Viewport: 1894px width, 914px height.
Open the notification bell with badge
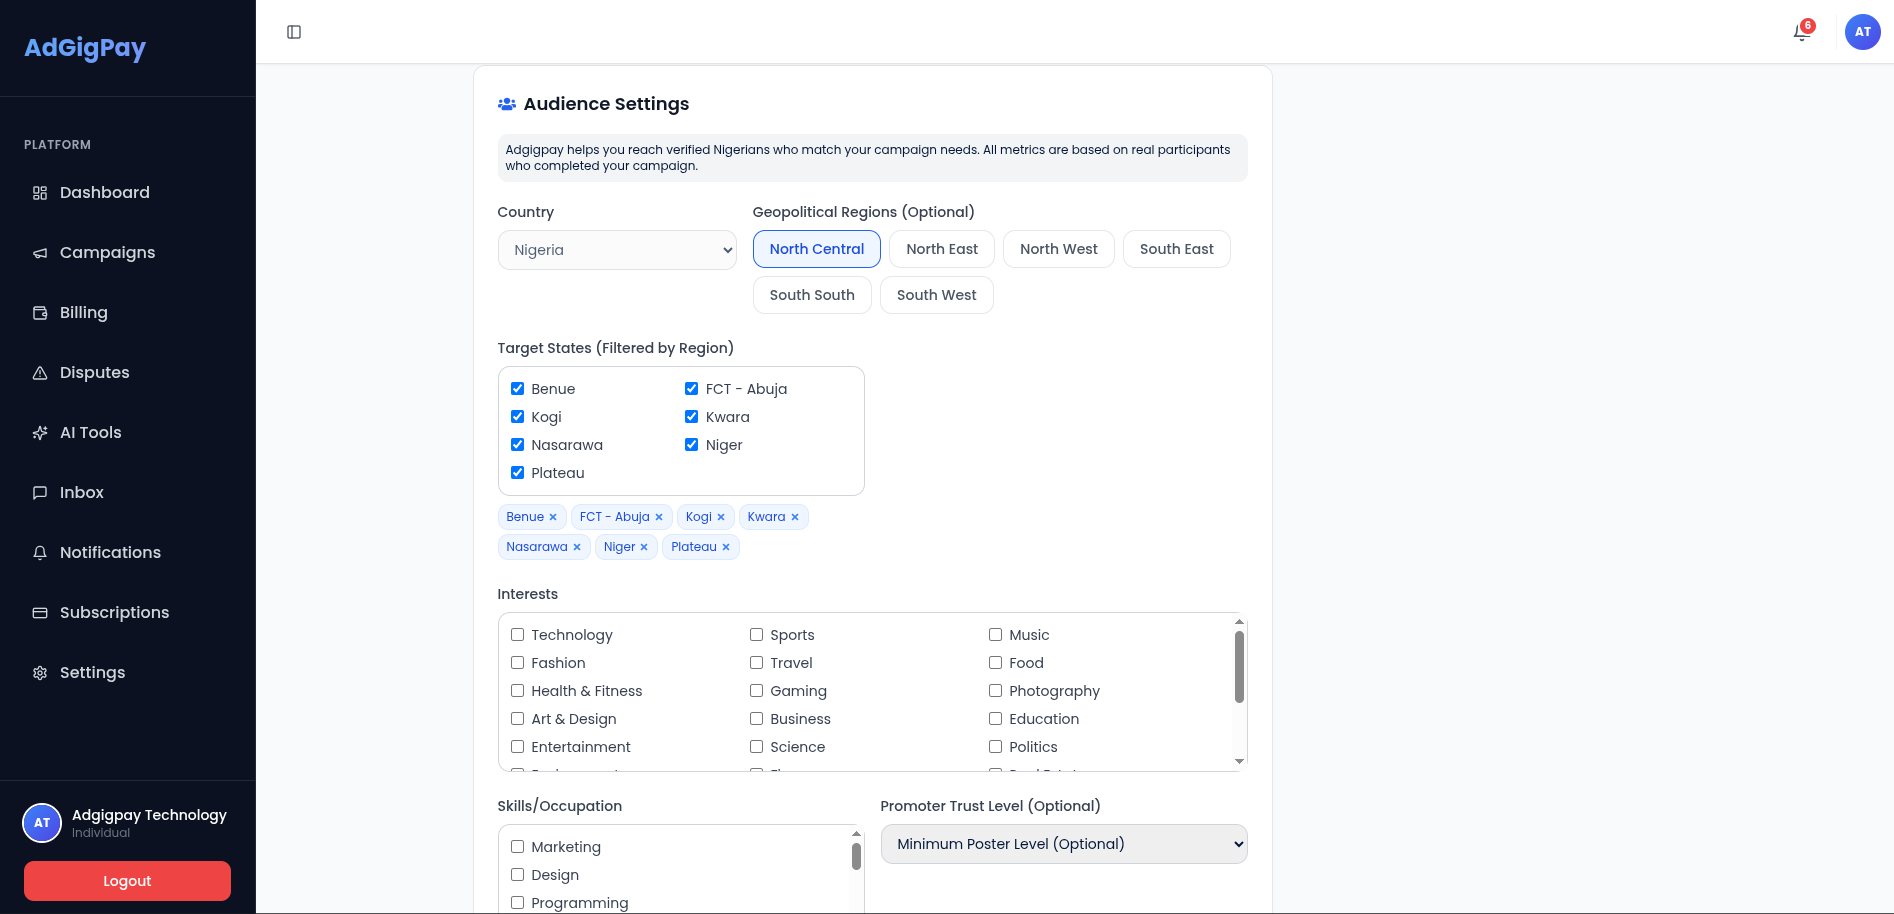click(x=1802, y=31)
